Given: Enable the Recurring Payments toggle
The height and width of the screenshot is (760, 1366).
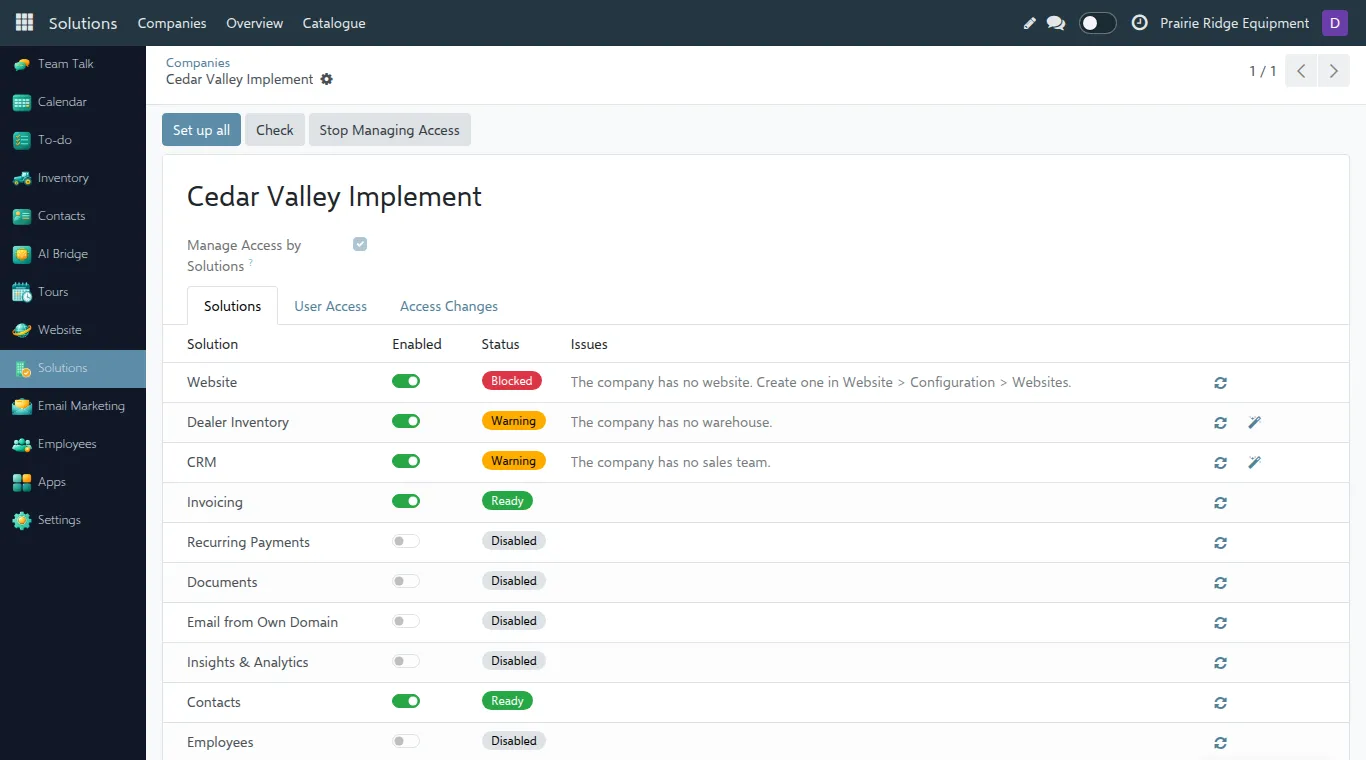Looking at the screenshot, I should pos(406,541).
